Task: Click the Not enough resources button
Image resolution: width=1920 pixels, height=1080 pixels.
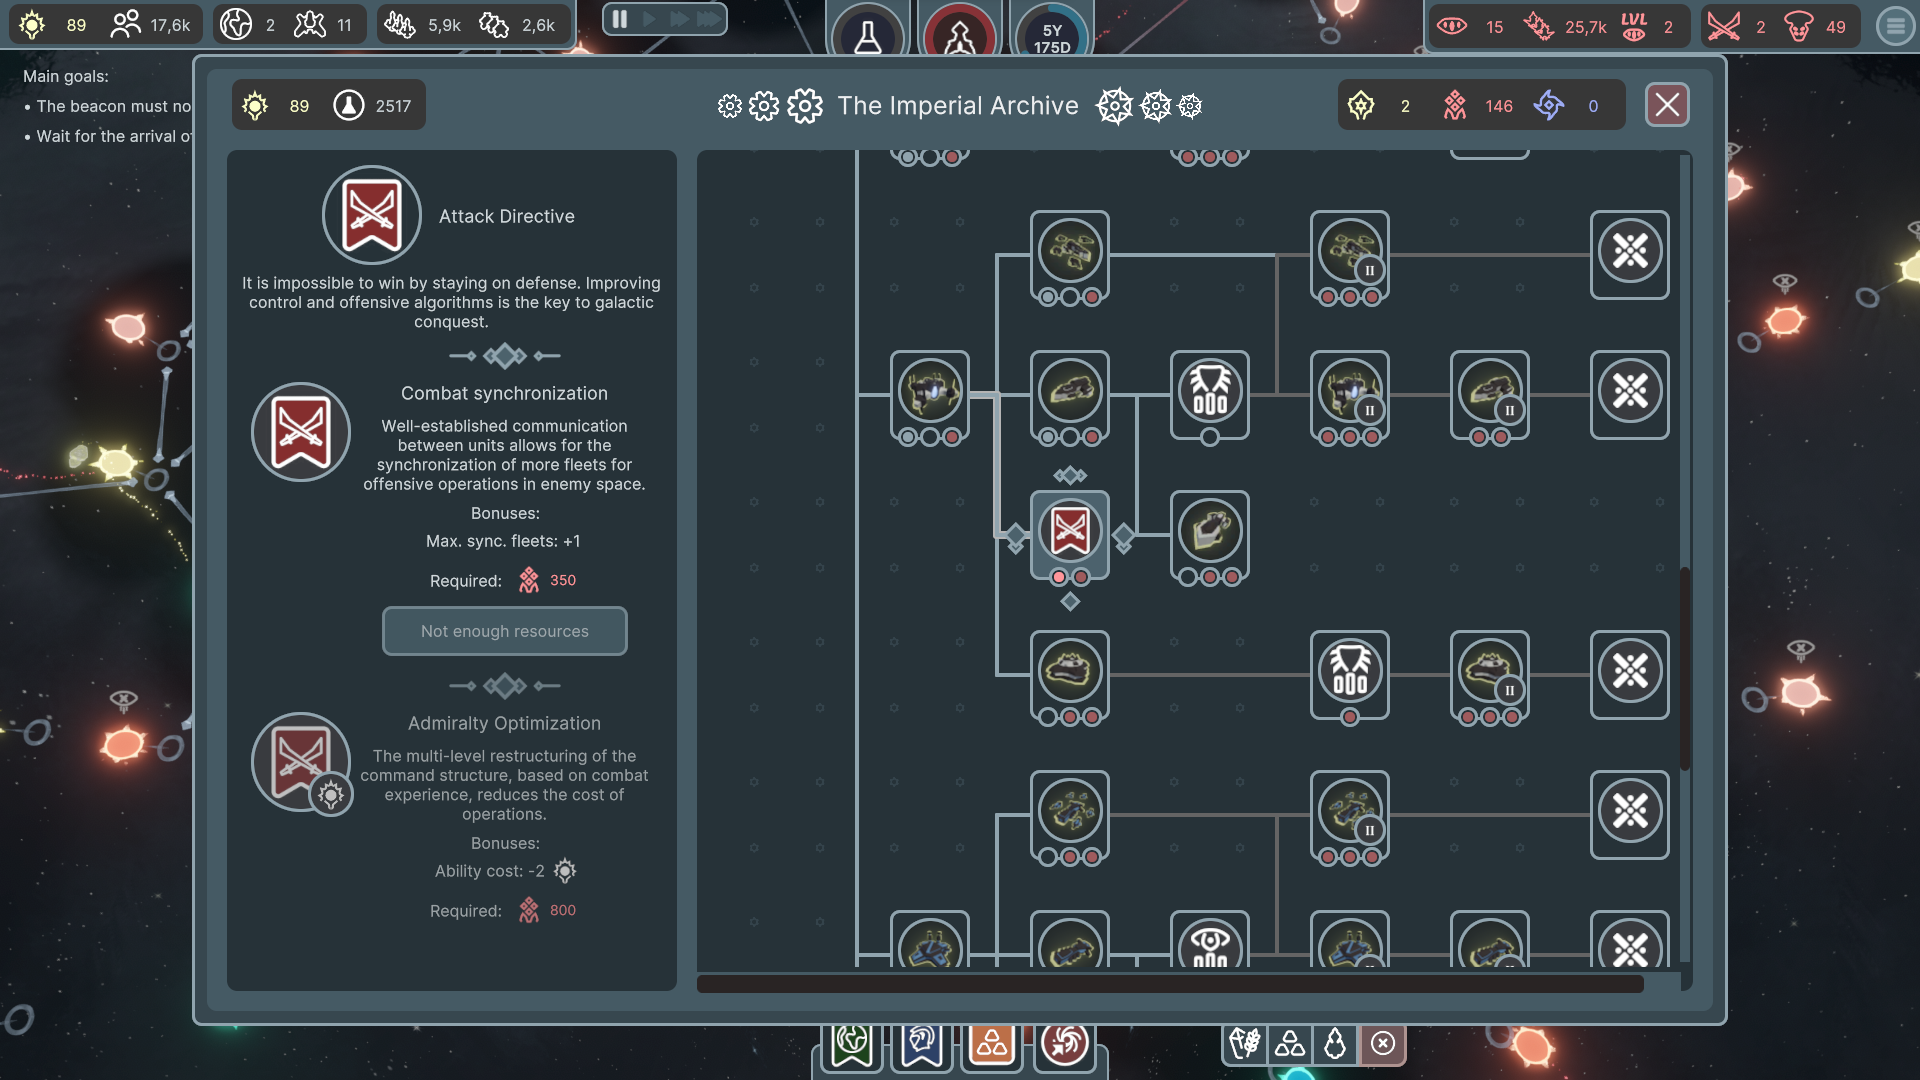Action: [505, 631]
